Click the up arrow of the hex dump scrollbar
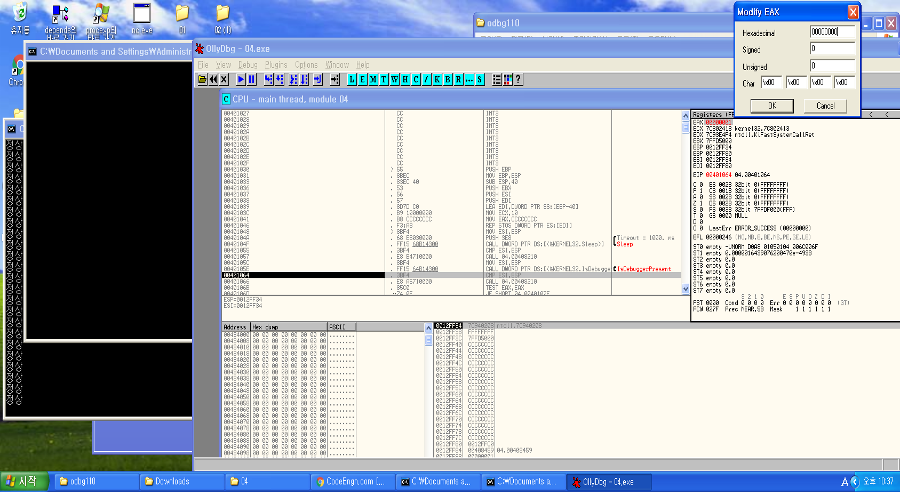 (428, 327)
